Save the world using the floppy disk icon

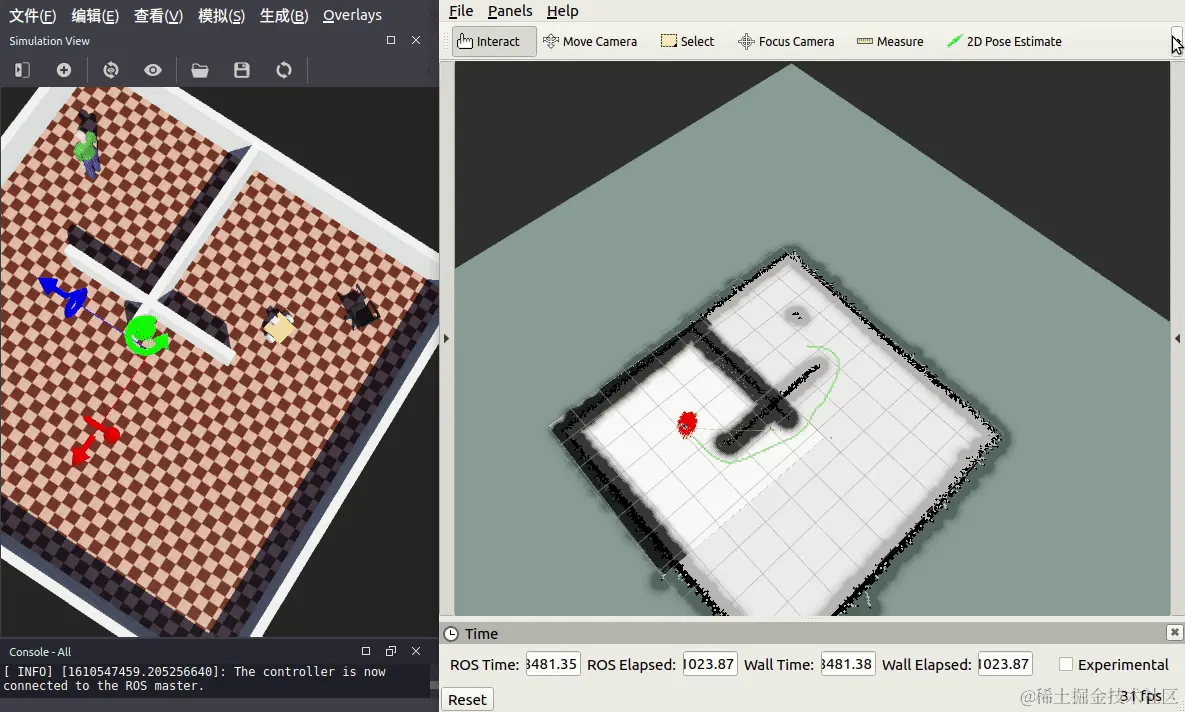(242, 70)
